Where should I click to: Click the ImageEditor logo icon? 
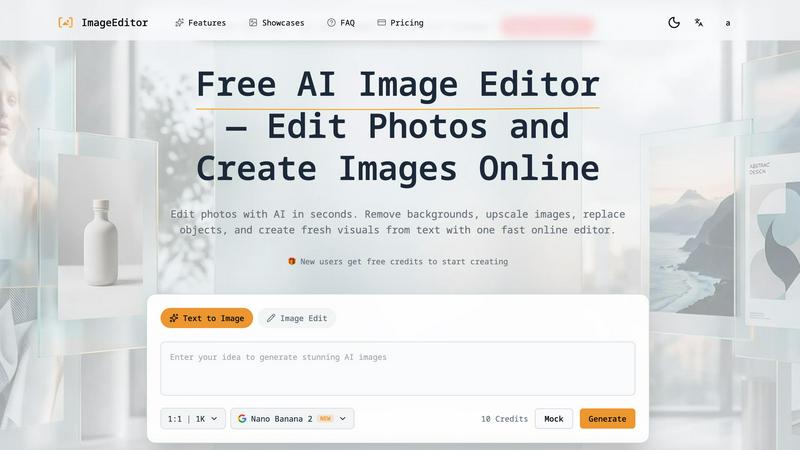[x=65, y=22]
